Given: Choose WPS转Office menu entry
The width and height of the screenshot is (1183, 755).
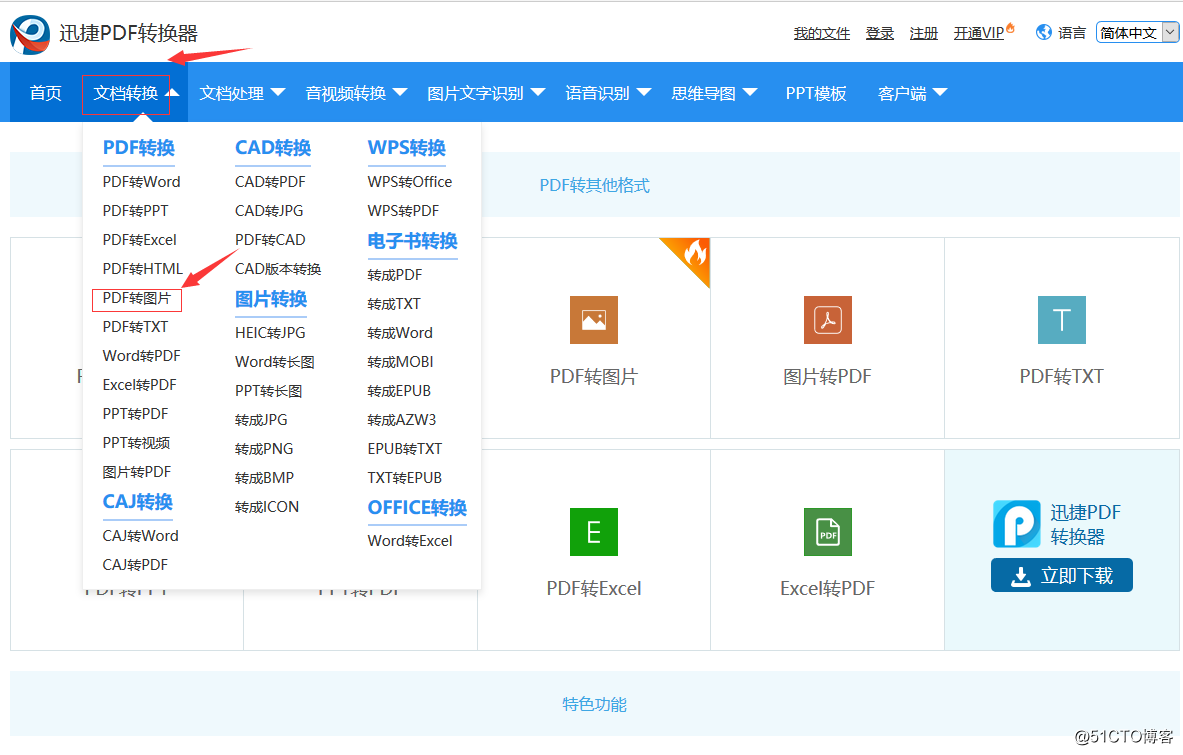Looking at the screenshot, I should [x=410, y=182].
